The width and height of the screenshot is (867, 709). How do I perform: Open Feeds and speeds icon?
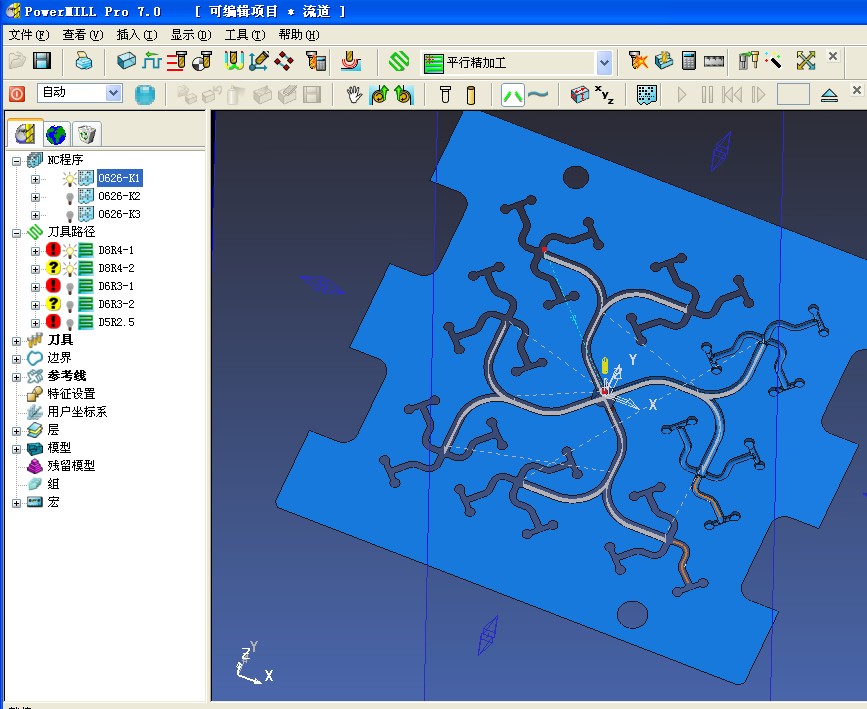[x=151, y=60]
